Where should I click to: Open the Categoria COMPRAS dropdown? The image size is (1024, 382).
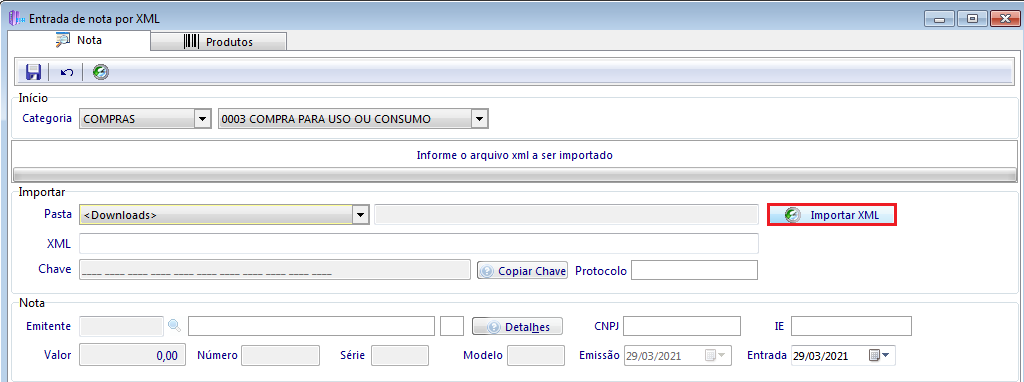click(x=203, y=119)
